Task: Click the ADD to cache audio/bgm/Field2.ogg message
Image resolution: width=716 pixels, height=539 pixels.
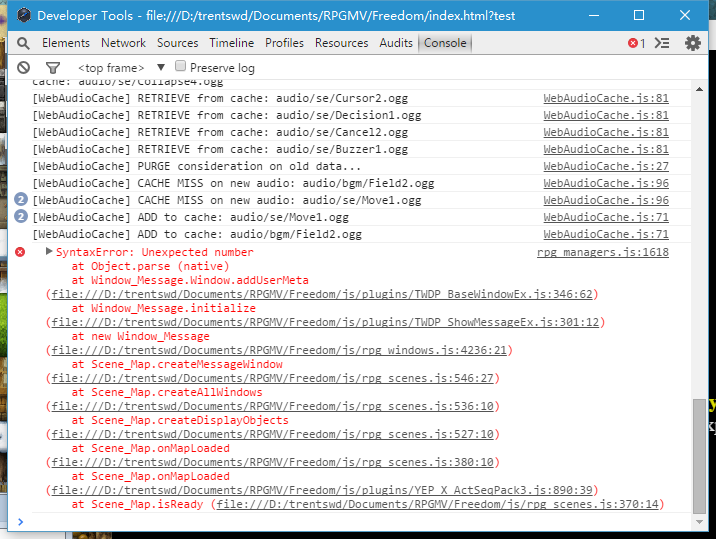Action: point(197,234)
